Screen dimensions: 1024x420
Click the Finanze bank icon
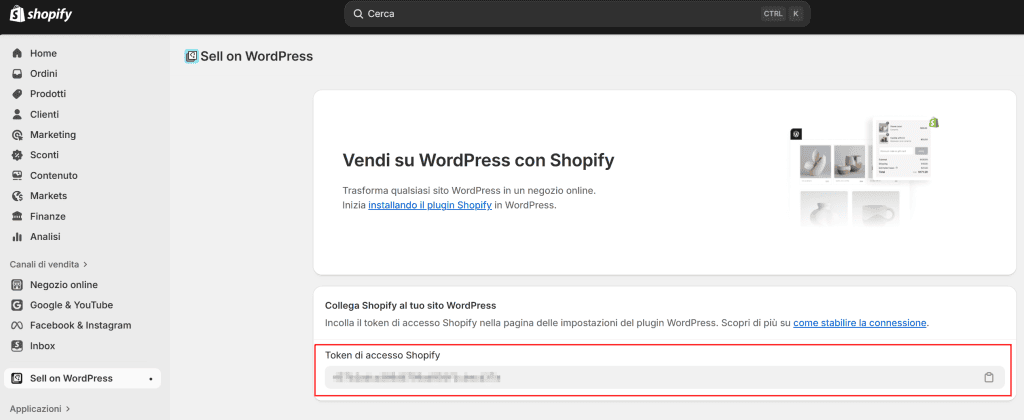click(18, 216)
